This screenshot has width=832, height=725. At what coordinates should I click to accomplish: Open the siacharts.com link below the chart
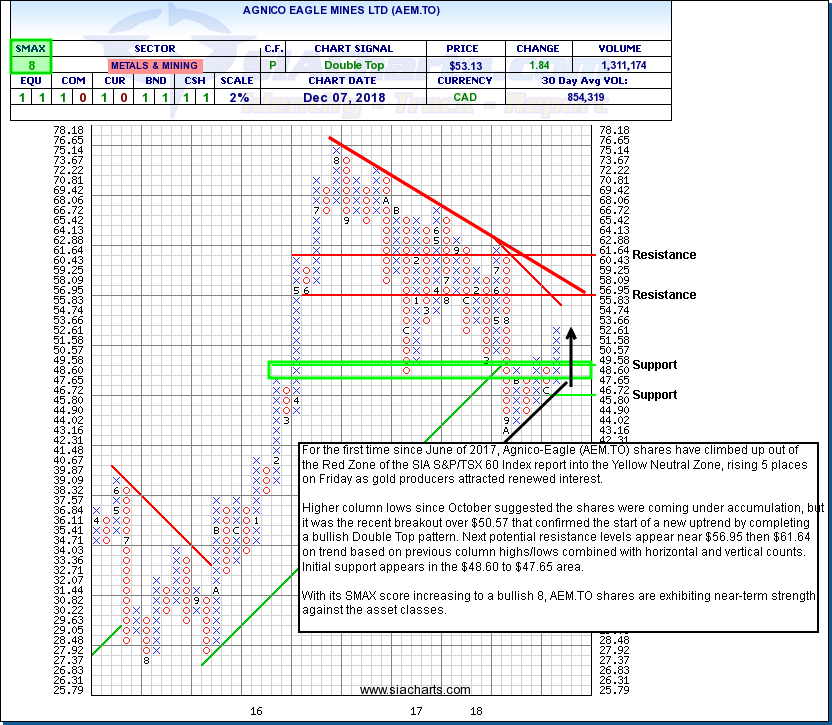click(x=414, y=690)
